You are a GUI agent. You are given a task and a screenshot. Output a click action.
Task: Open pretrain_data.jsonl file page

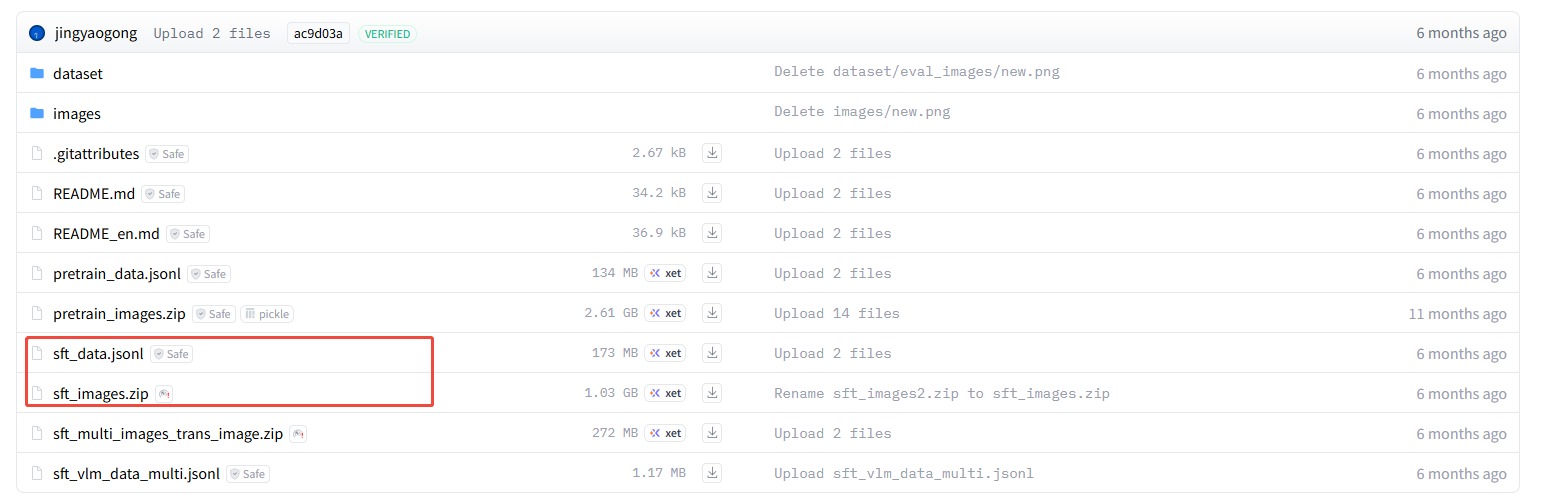[x=117, y=274]
